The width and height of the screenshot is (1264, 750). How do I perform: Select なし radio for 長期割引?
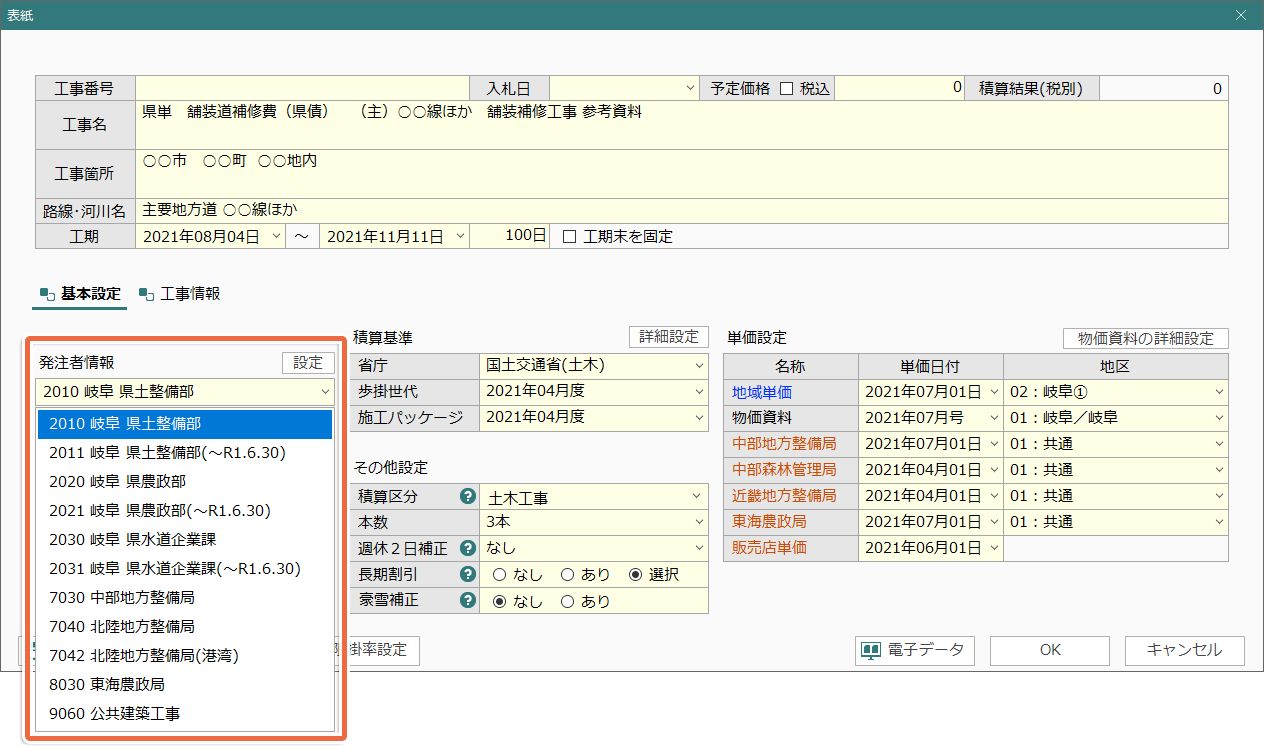pyautogui.click(x=499, y=575)
